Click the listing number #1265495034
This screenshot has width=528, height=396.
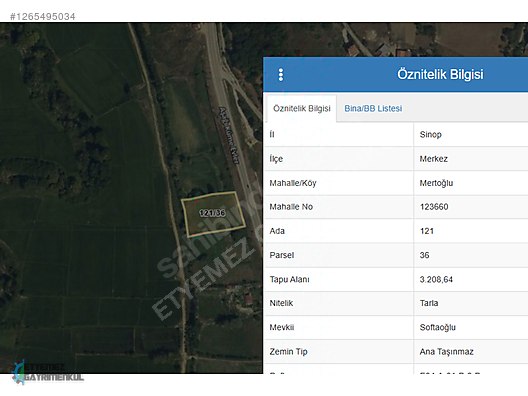click(43, 16)
